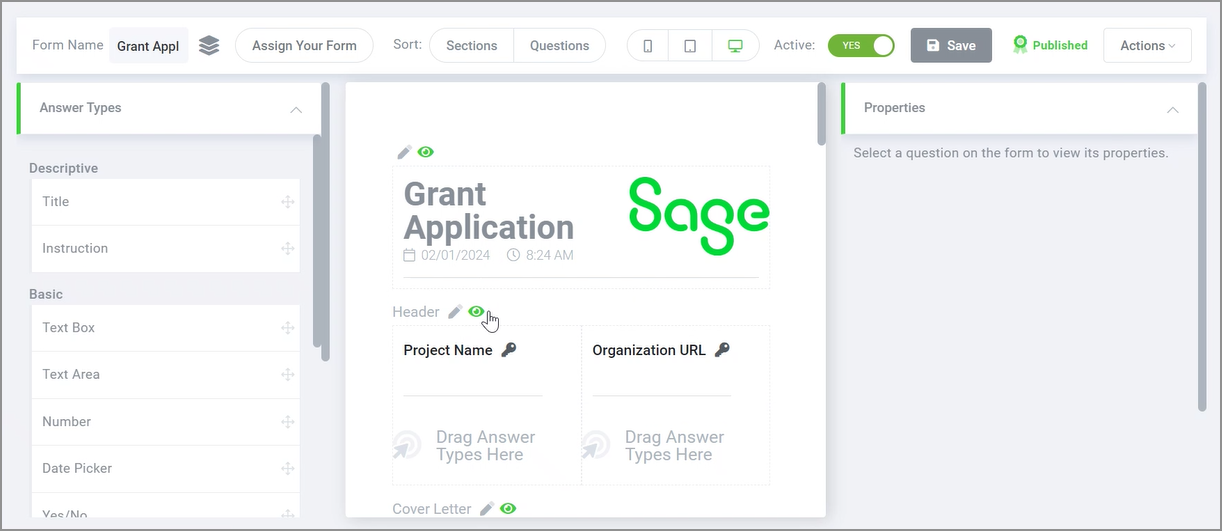Click the Form Name input field

(149, 46)
